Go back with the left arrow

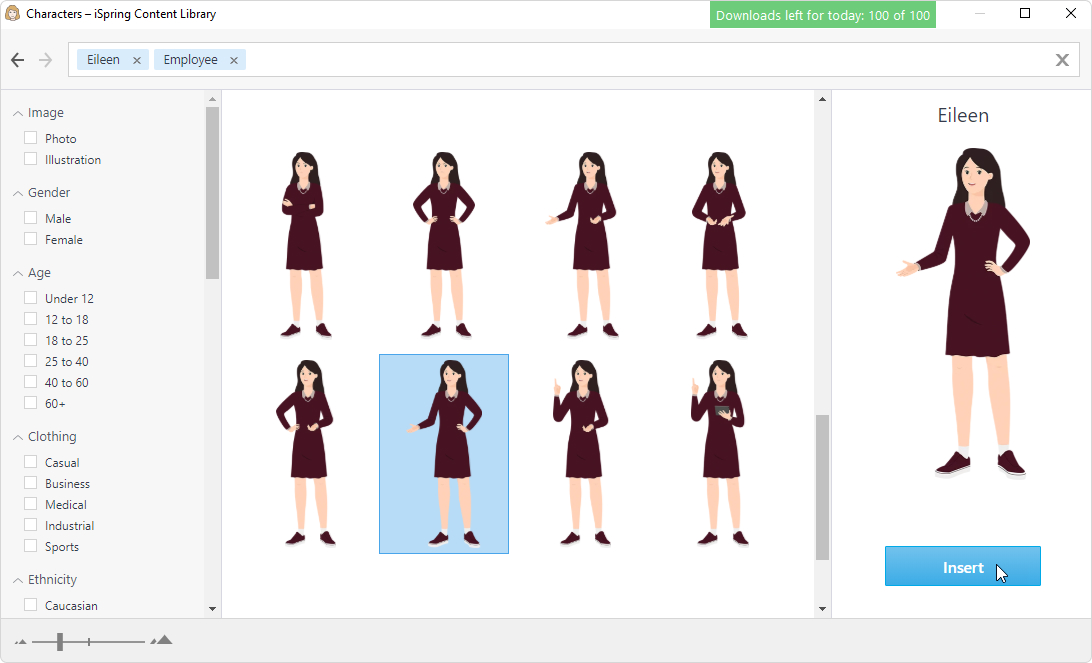(18, 60)
